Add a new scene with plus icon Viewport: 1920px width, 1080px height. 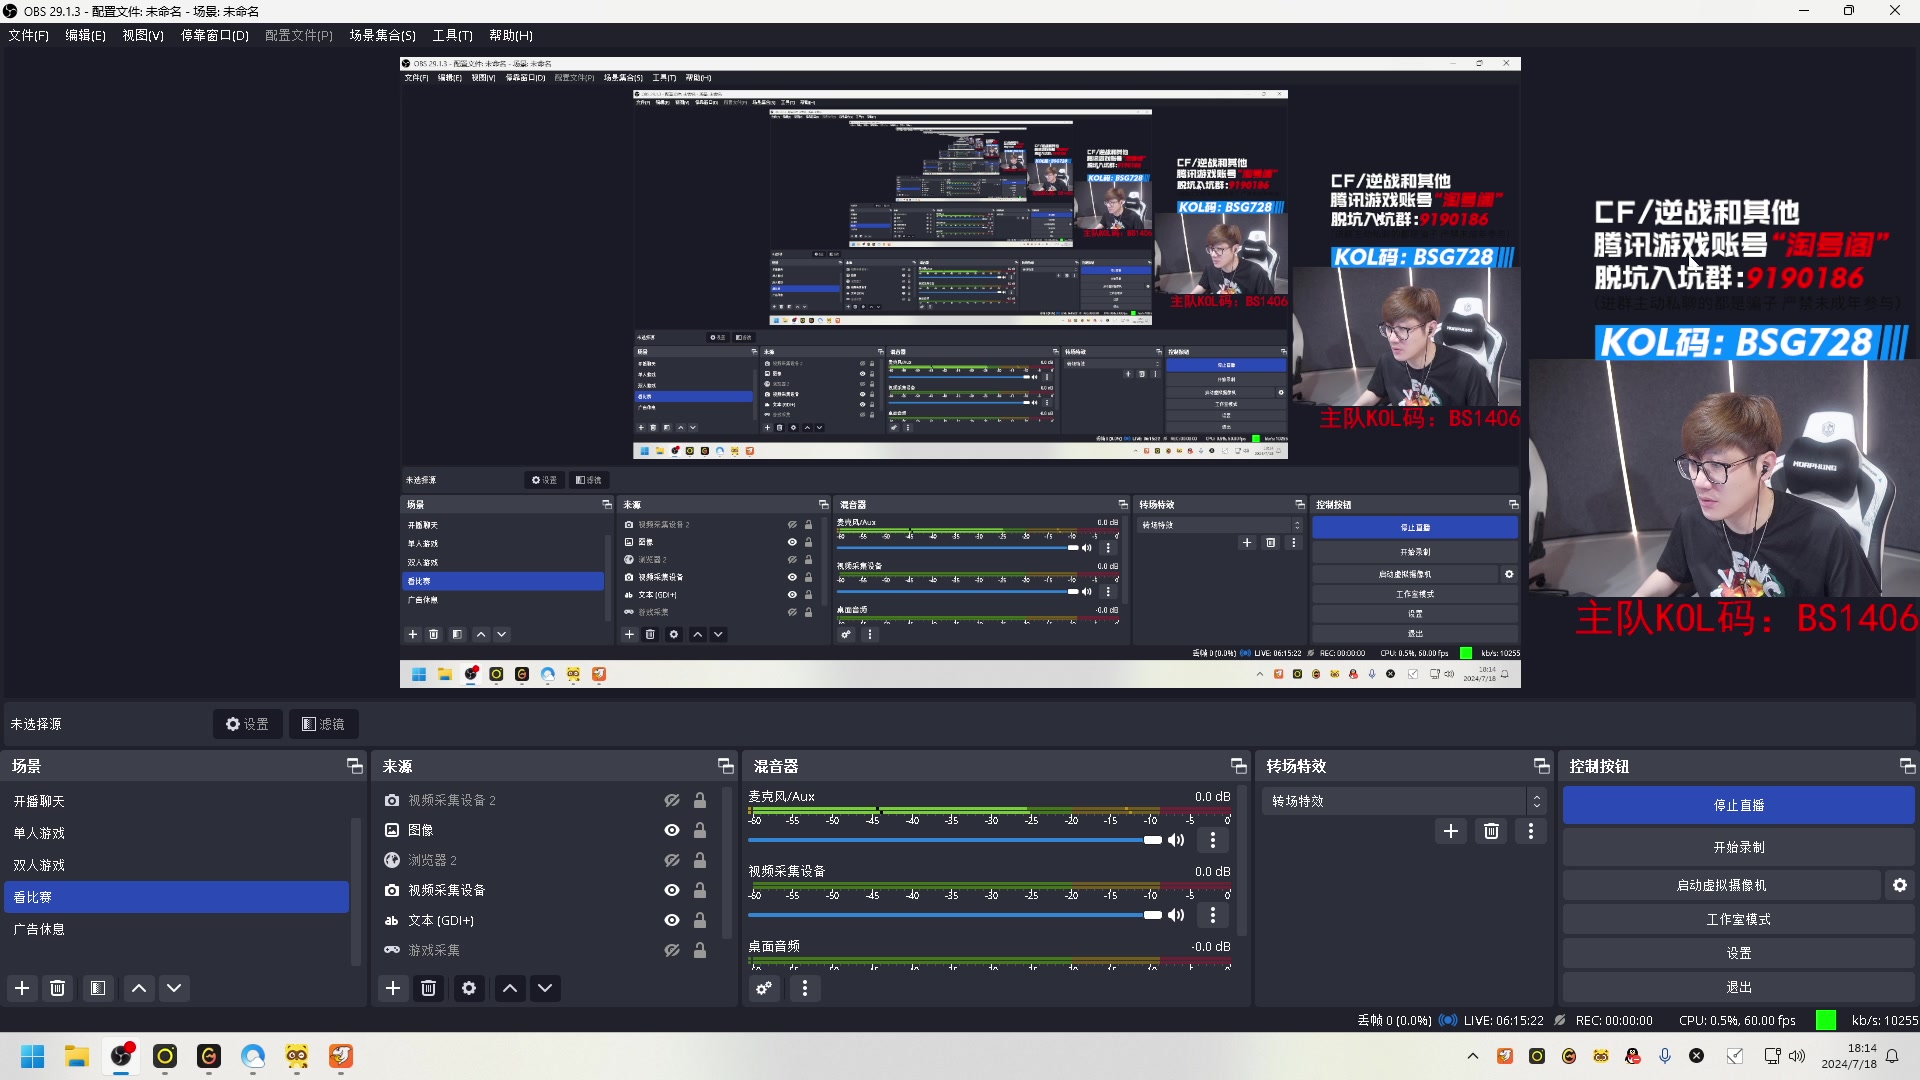coord(22,988)
